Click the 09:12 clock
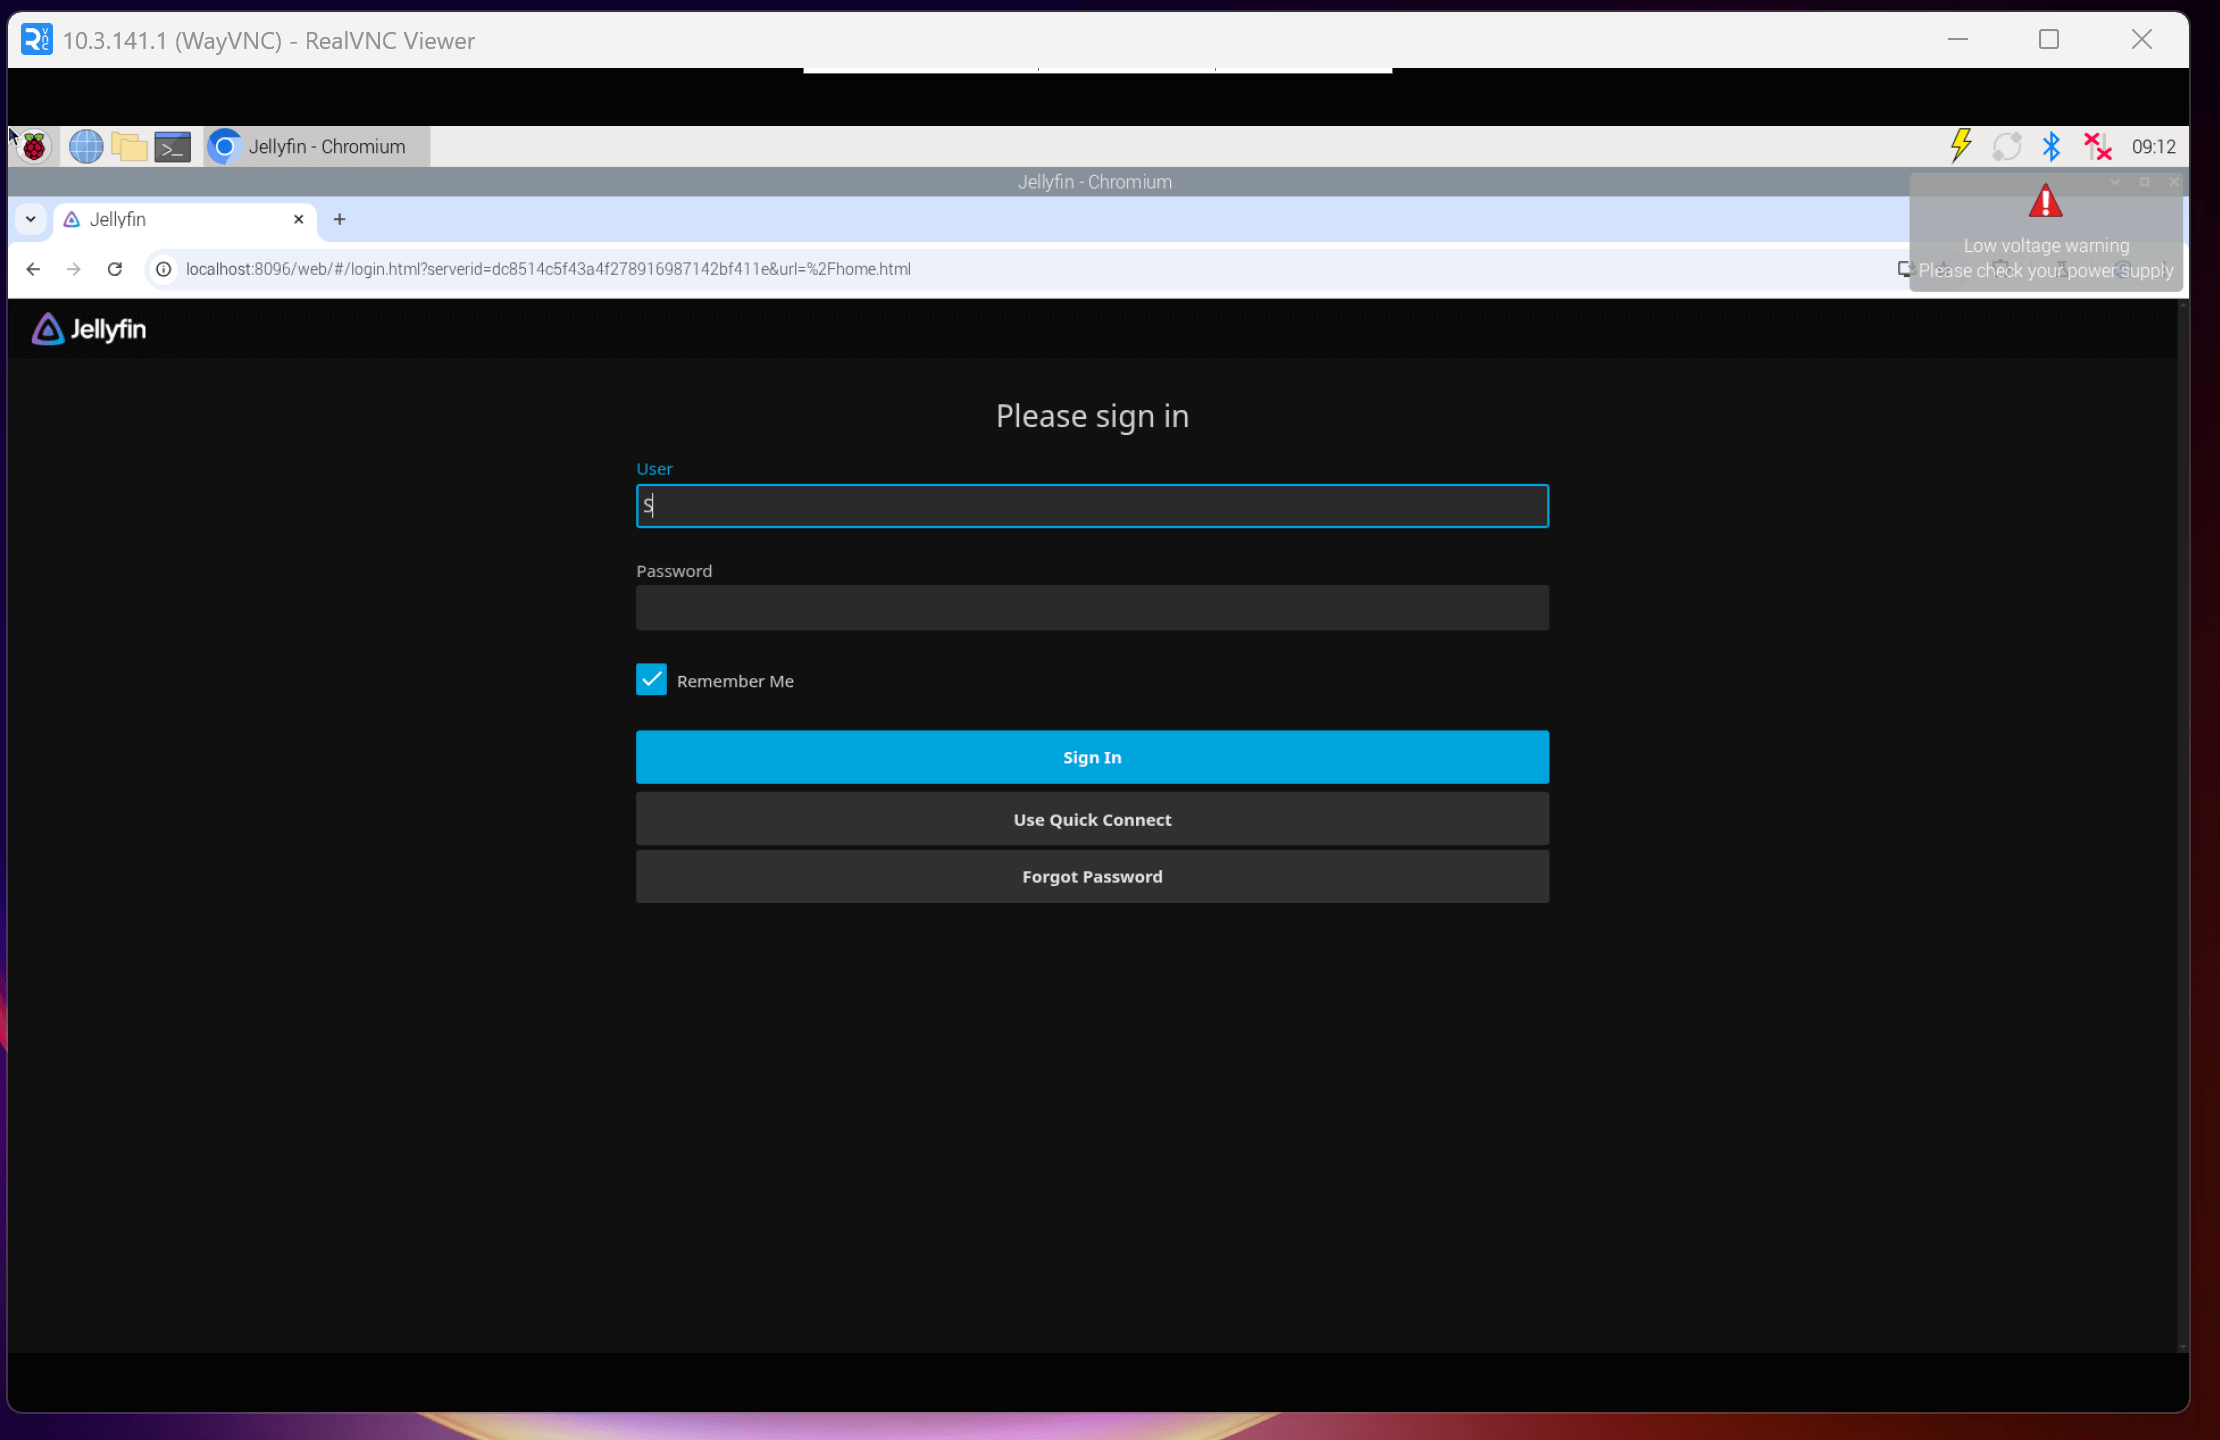 point(2153,147)
